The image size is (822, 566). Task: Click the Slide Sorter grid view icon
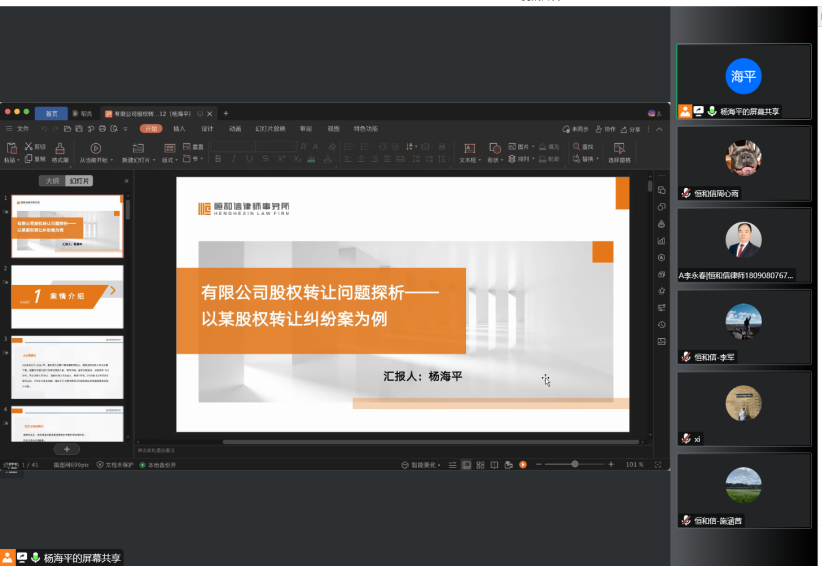coord(480,465)
